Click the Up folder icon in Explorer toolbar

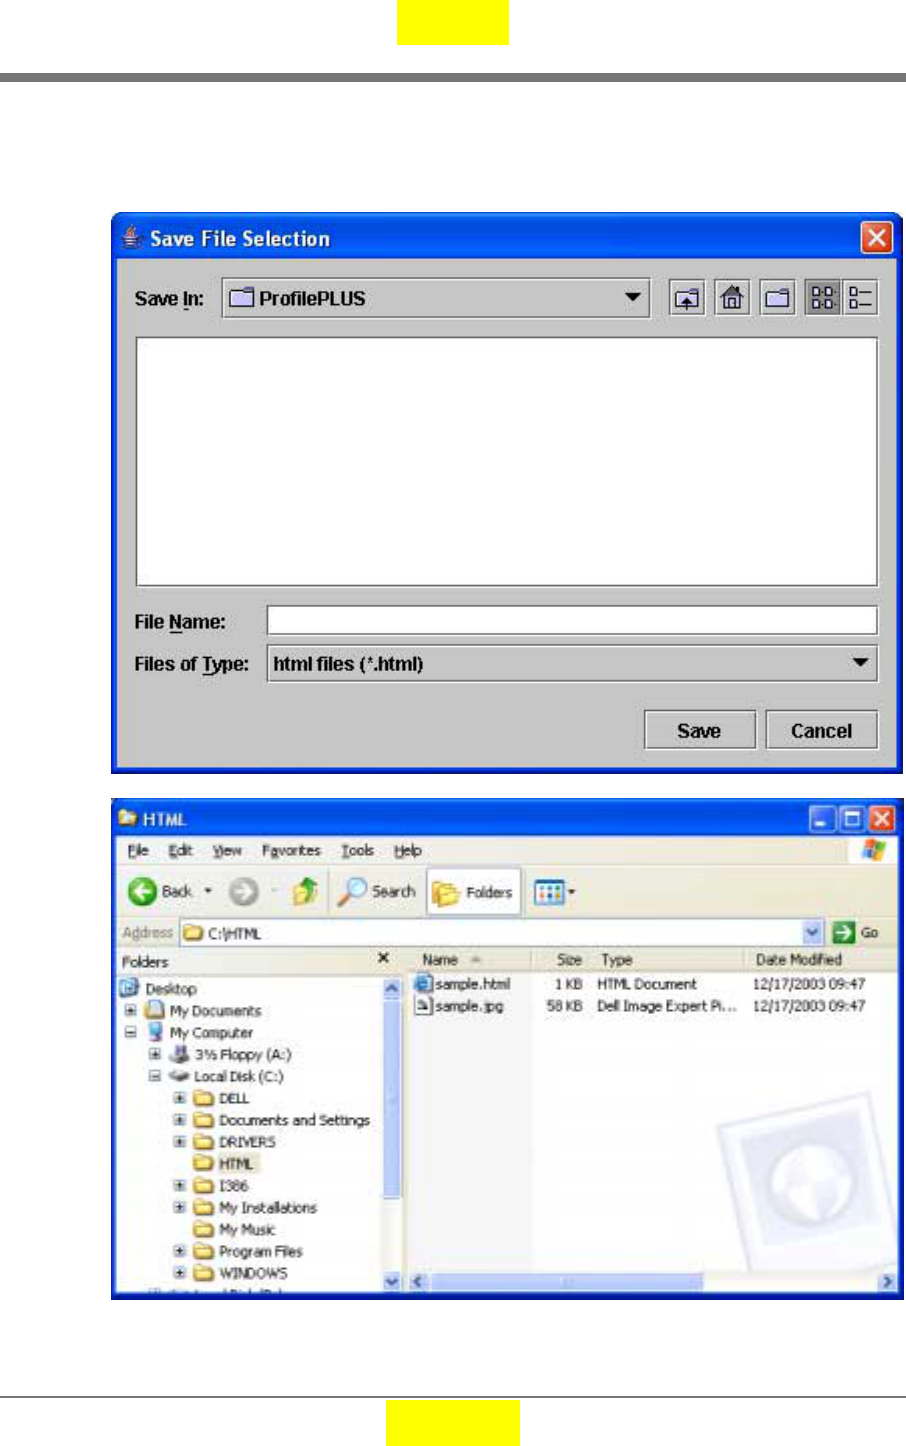pyautogui.click(x=305, y=891)
